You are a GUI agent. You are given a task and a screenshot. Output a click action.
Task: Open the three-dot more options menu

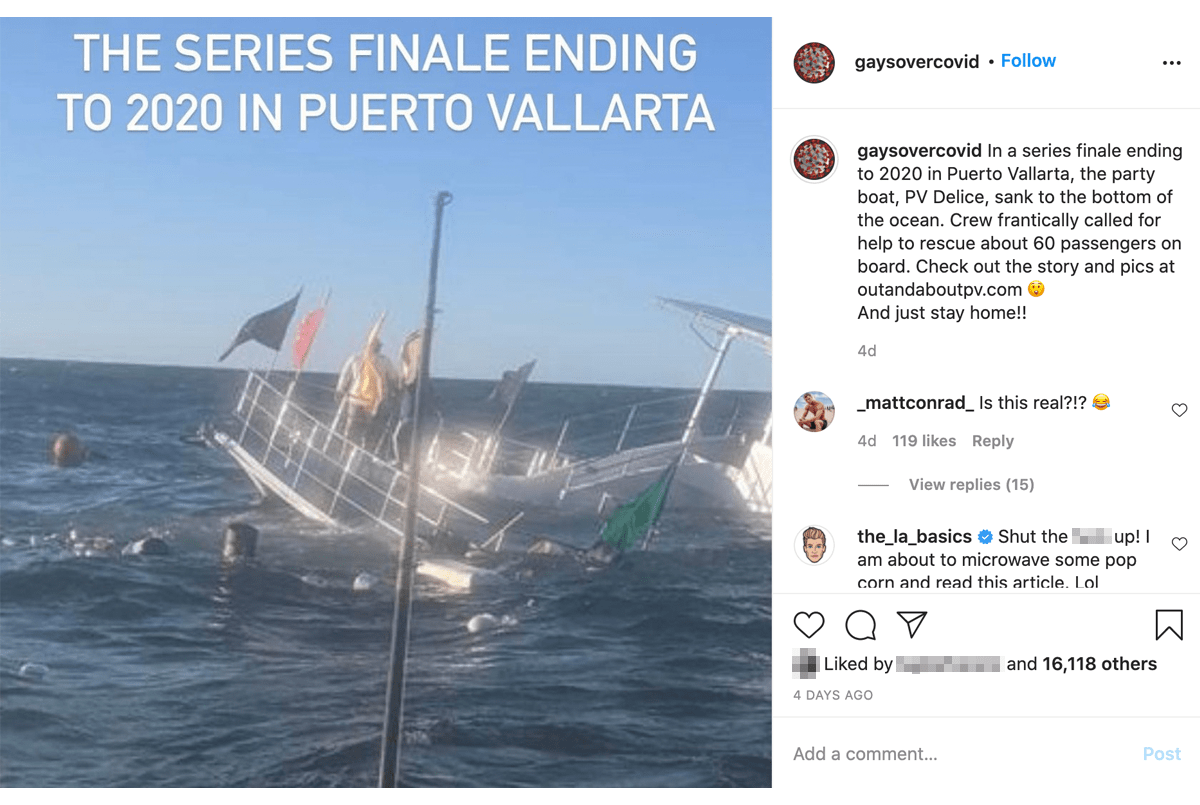(1171, 63)
